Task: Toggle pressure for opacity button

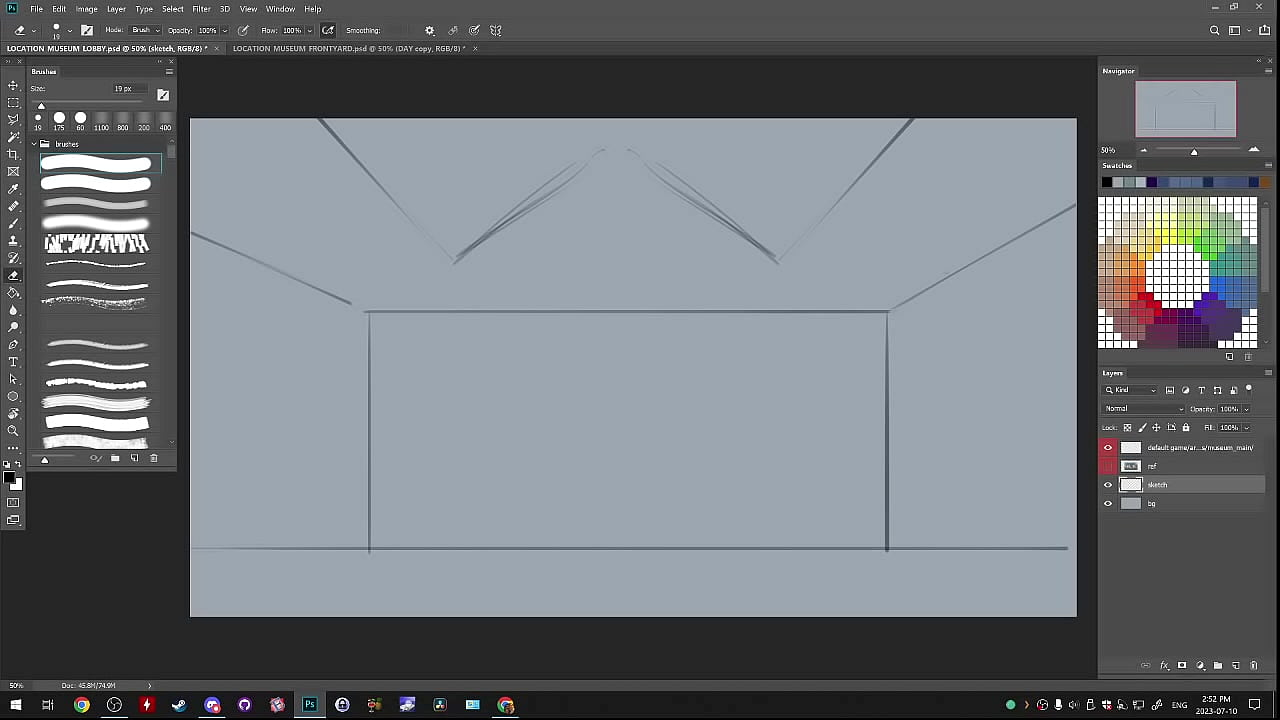Action: point(243,30)
